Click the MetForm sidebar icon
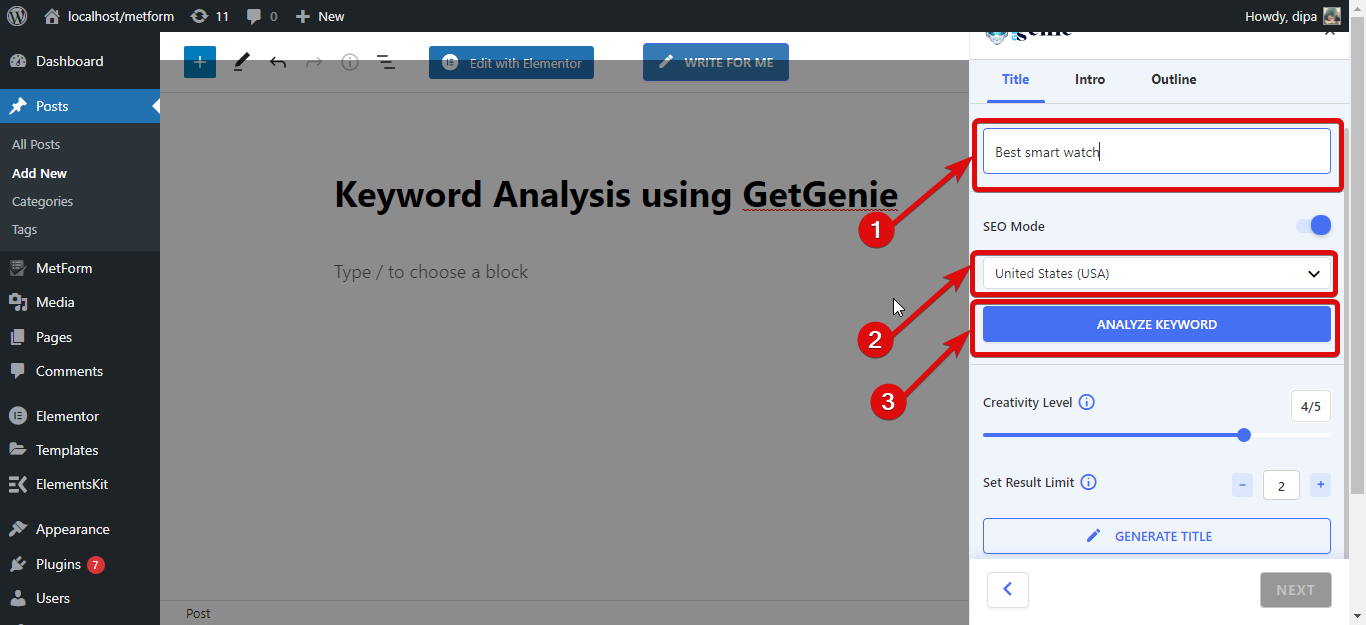The image size is (1366, 625). (18, 268)
